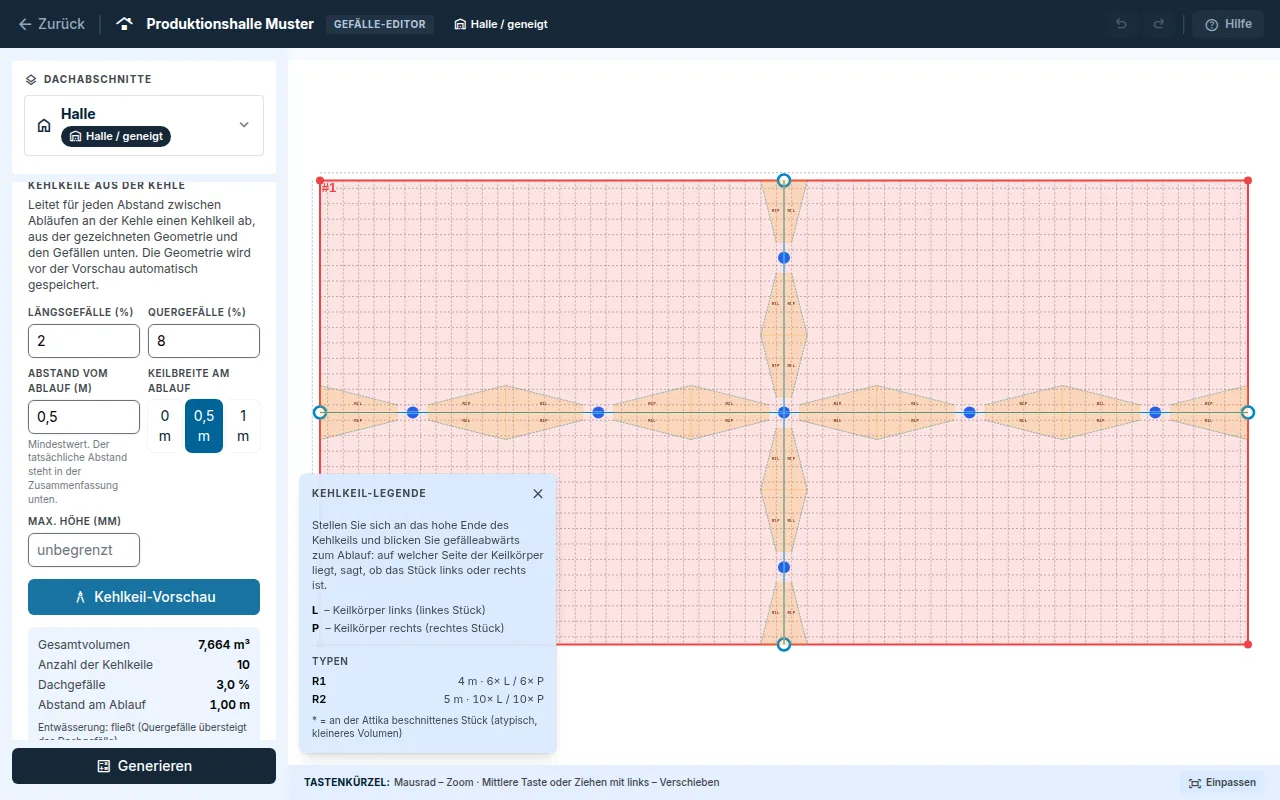Set Keilbreite am Ablauf to 0,5 m
The width and height of the screenshot is (1280, 800).
tap(204, 426)
